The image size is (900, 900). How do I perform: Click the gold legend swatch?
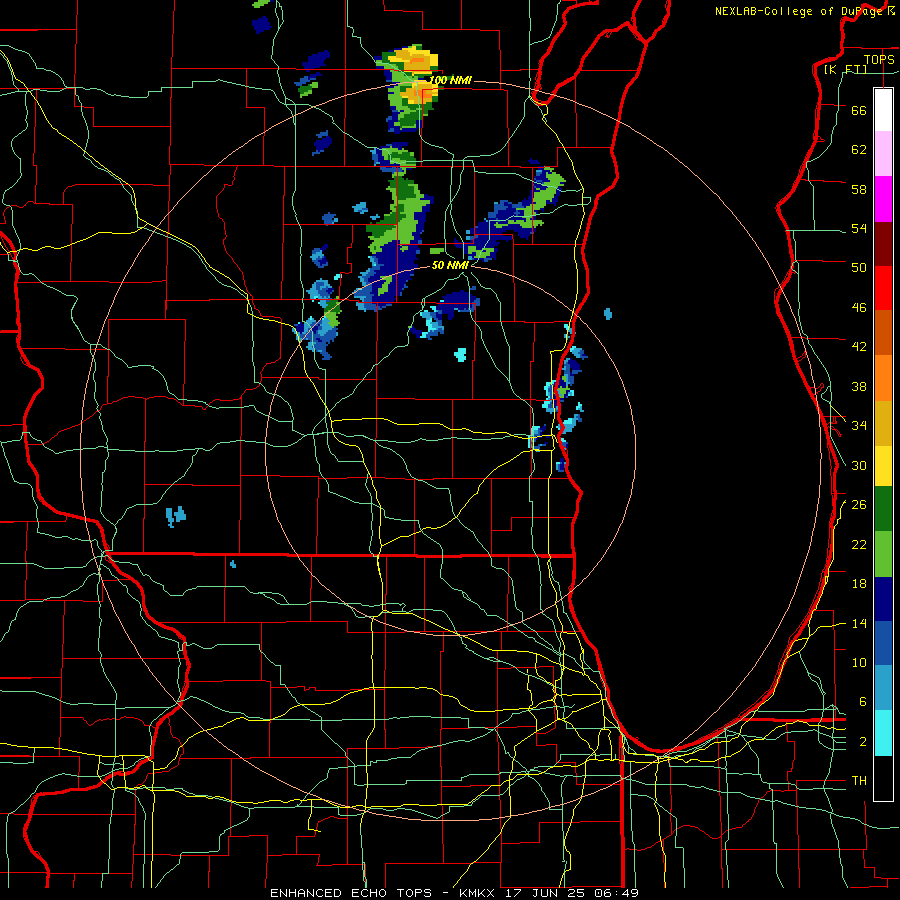click(883, 423)
